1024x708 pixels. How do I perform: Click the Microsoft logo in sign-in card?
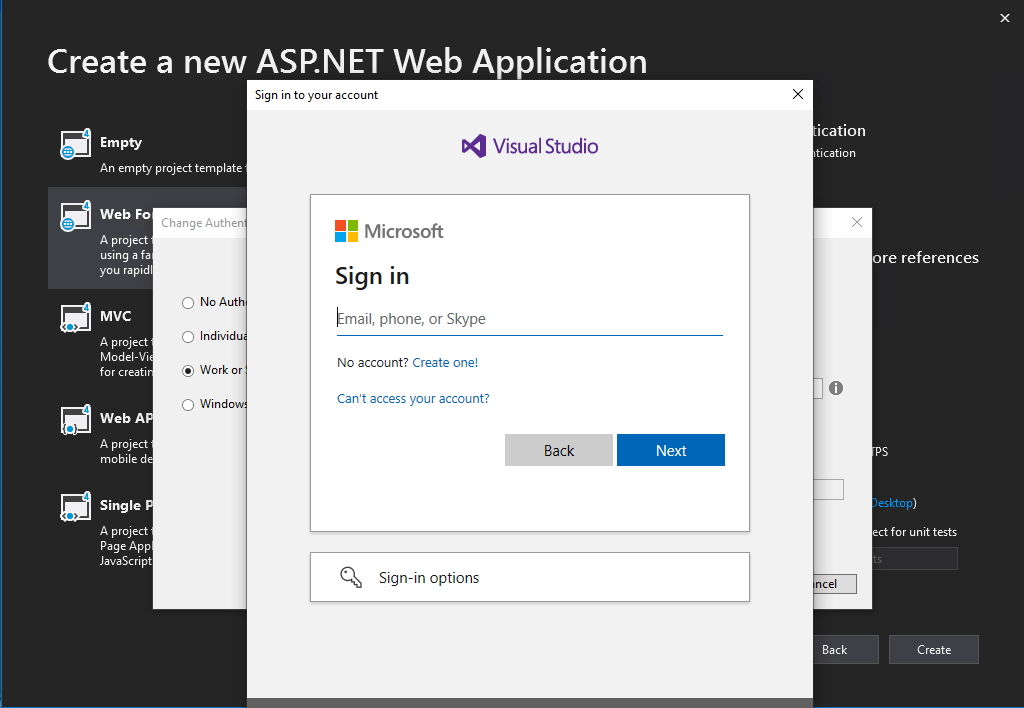point(389,231)
